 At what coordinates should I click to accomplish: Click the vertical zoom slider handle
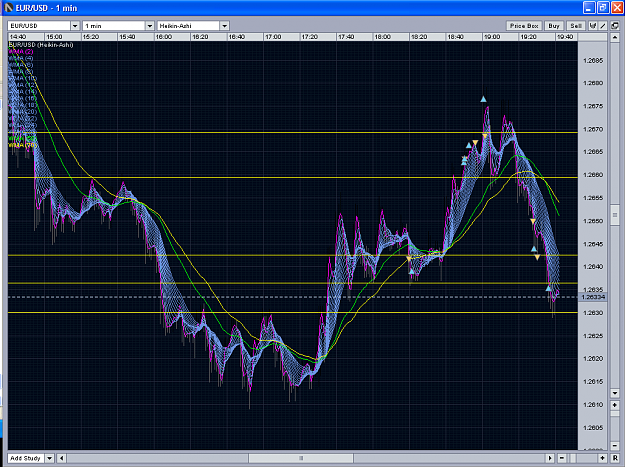tap(615, 414)
